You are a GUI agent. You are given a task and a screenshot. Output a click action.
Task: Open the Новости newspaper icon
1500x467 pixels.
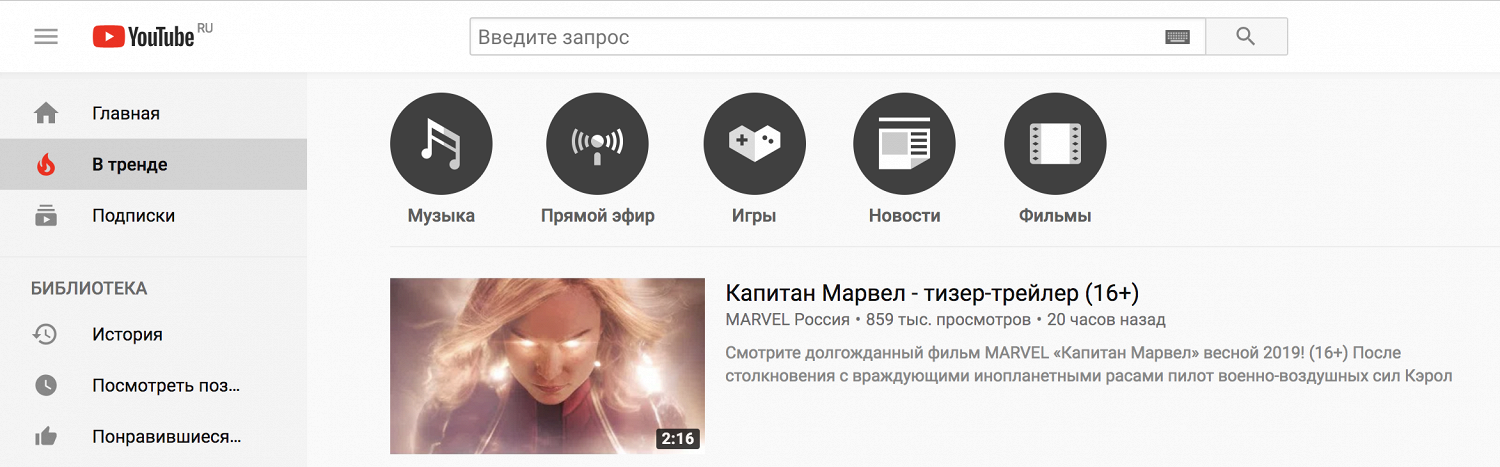click(904, 145)
